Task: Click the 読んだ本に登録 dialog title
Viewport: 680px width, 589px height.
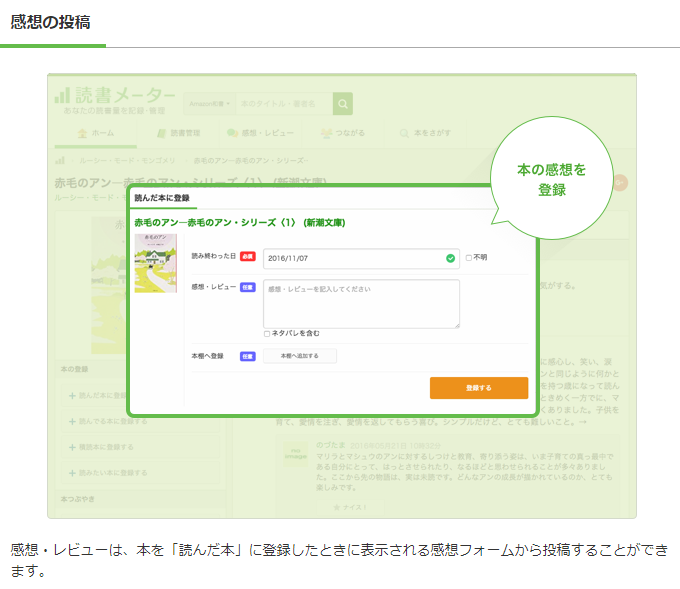Action: [162, 198]
